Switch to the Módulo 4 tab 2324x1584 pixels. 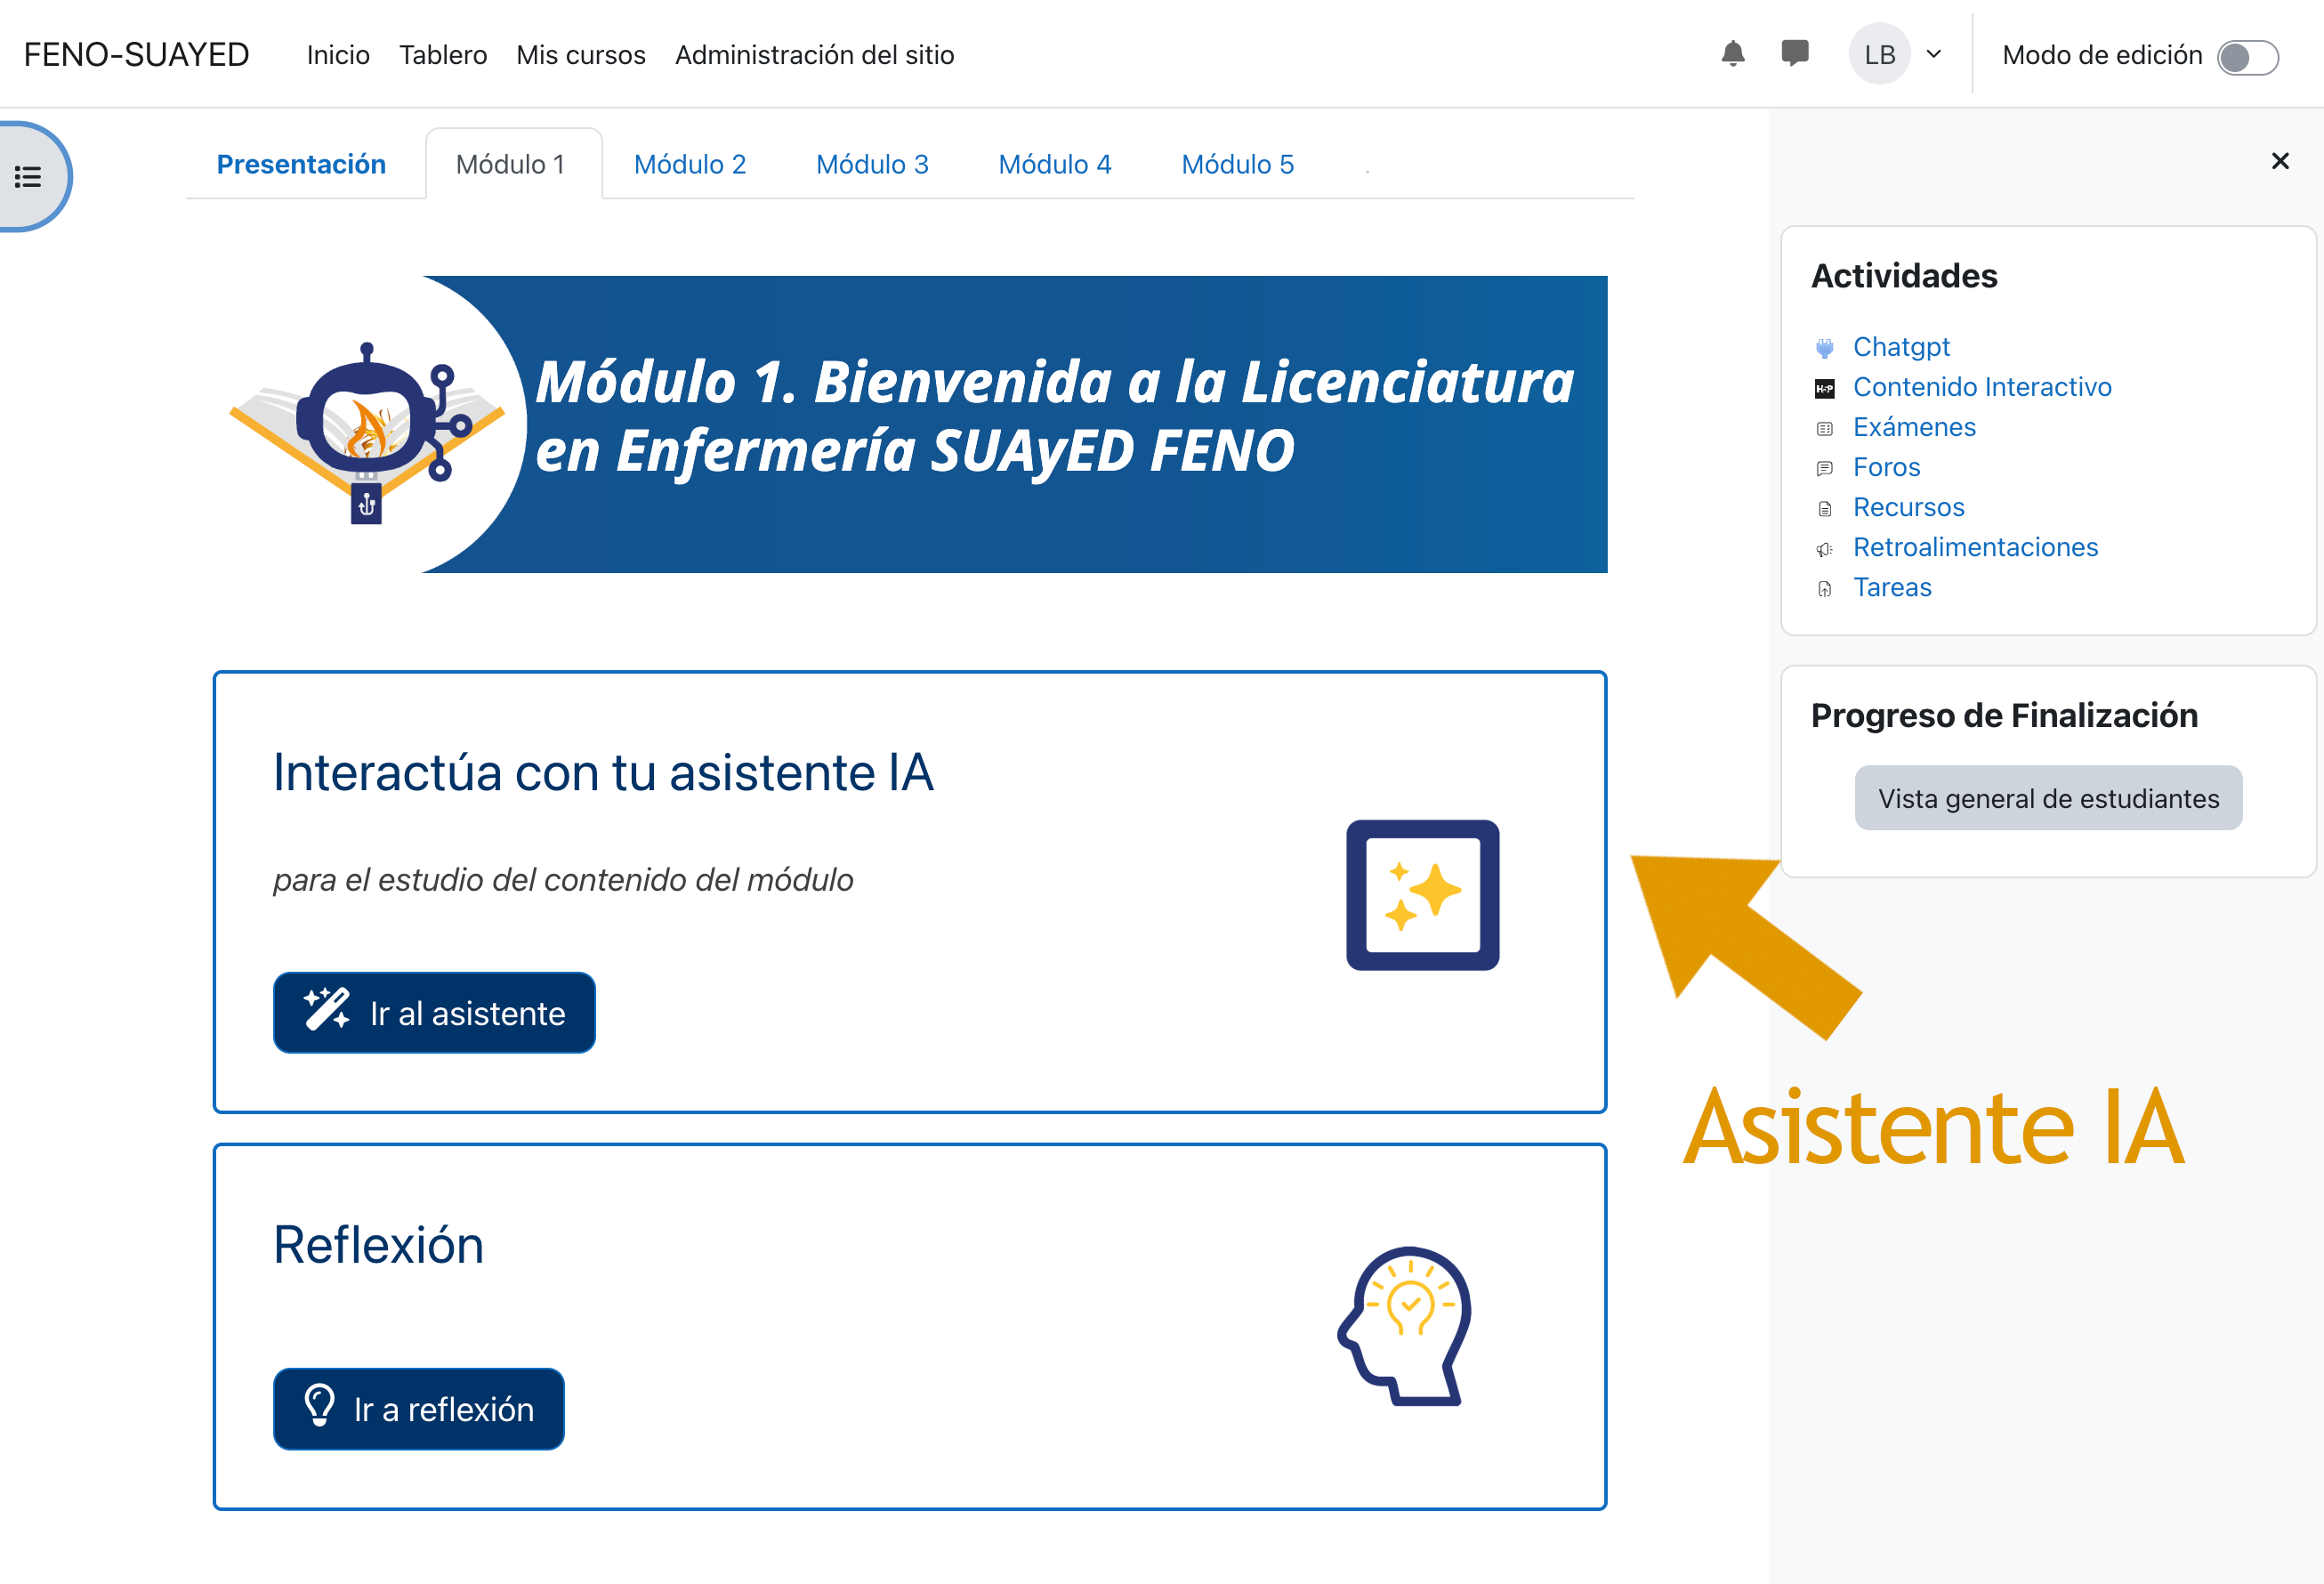(x=1054, y=164)
